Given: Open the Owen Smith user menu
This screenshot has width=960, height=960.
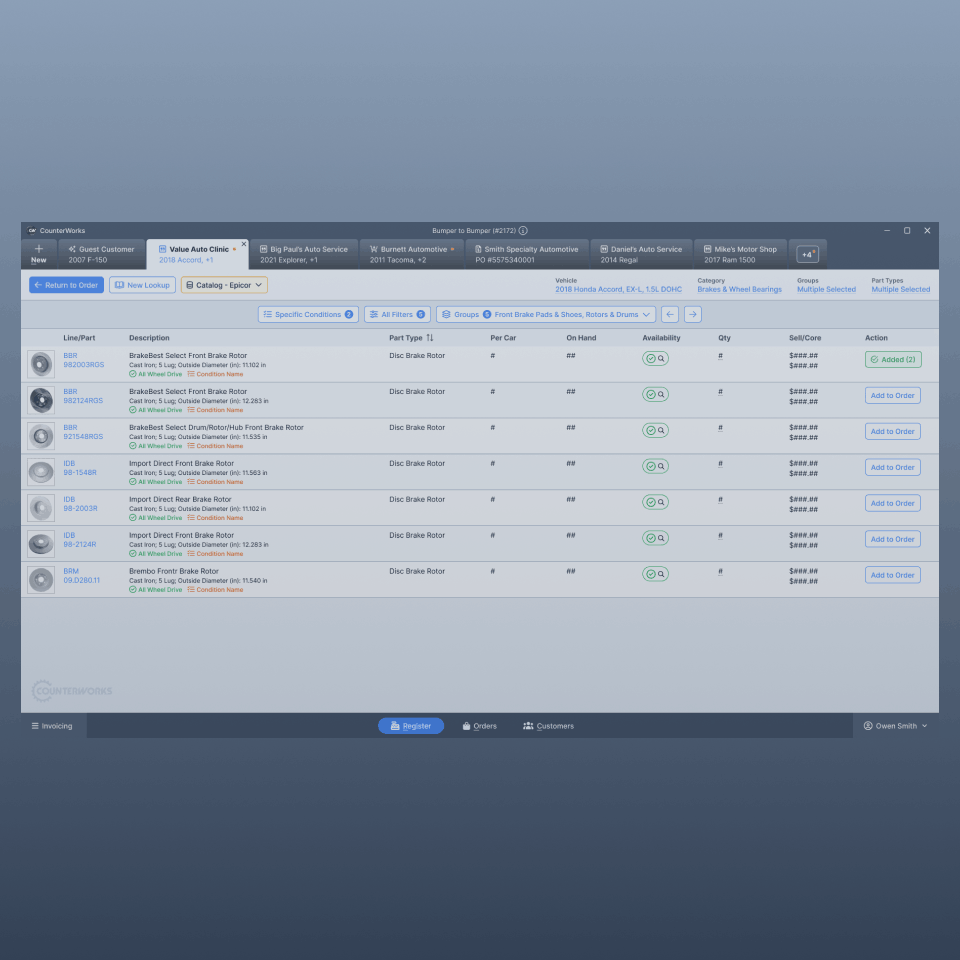Looking at the screenshot, I should (x=895, y=726).
